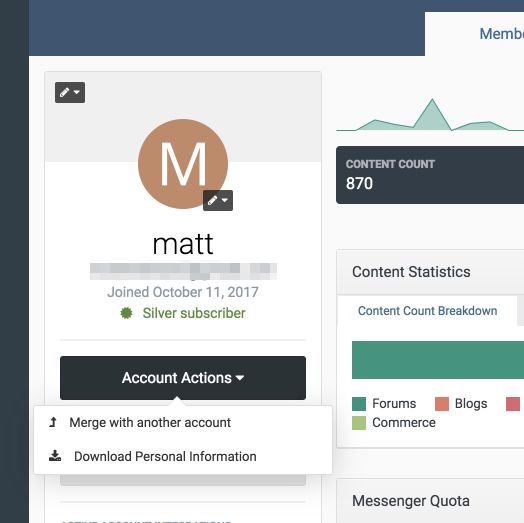Select Merge with another account
The height and width of the screenshot is (523, 524).
pyautogui.click(x=150, y=423)
